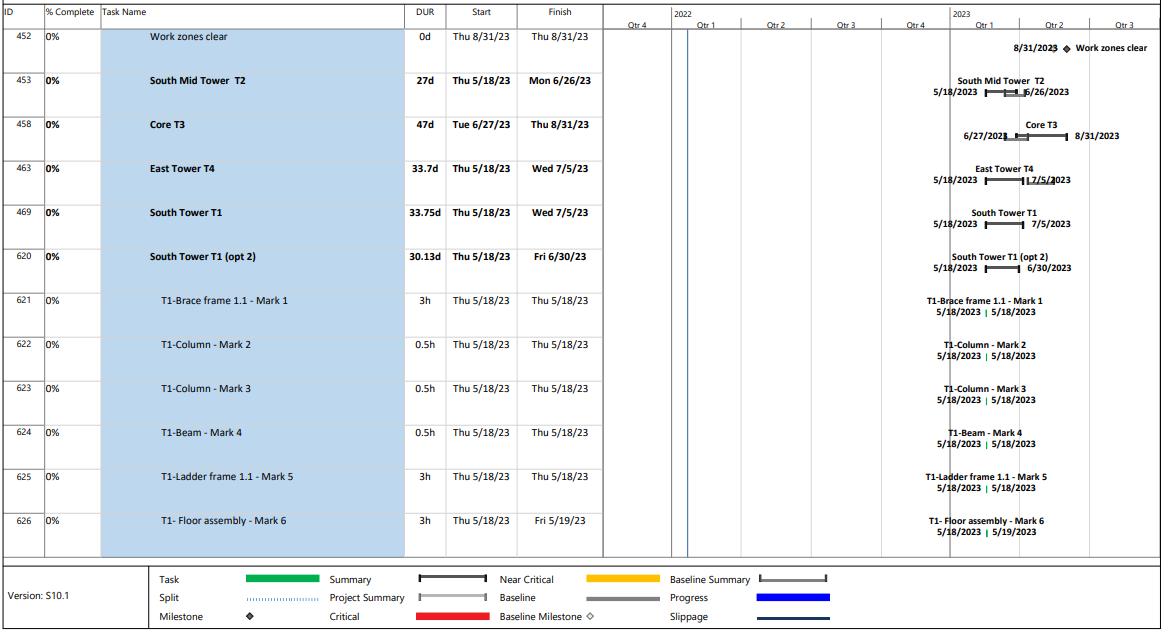Click the DUR column header
Image resolution: width=1172 pixels, height=637 pixels.
point(425,12)
